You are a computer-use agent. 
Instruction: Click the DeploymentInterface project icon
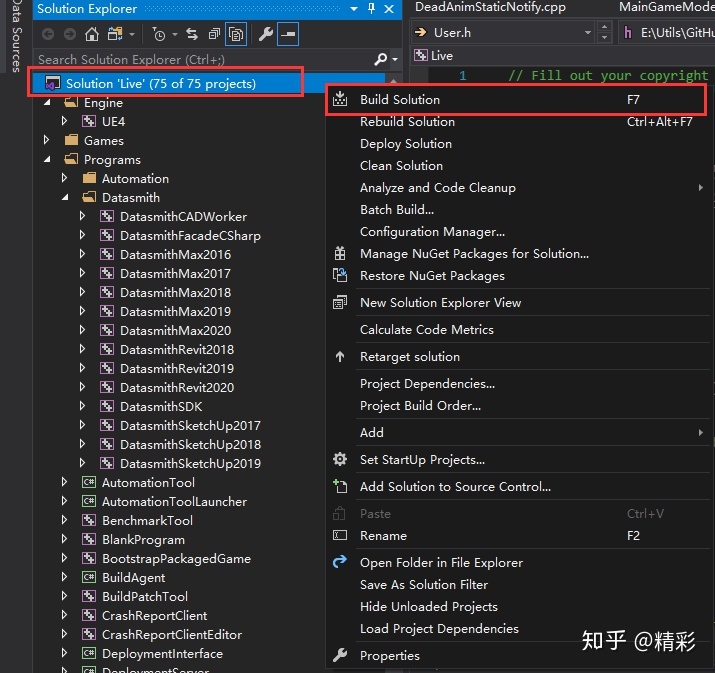89,653
